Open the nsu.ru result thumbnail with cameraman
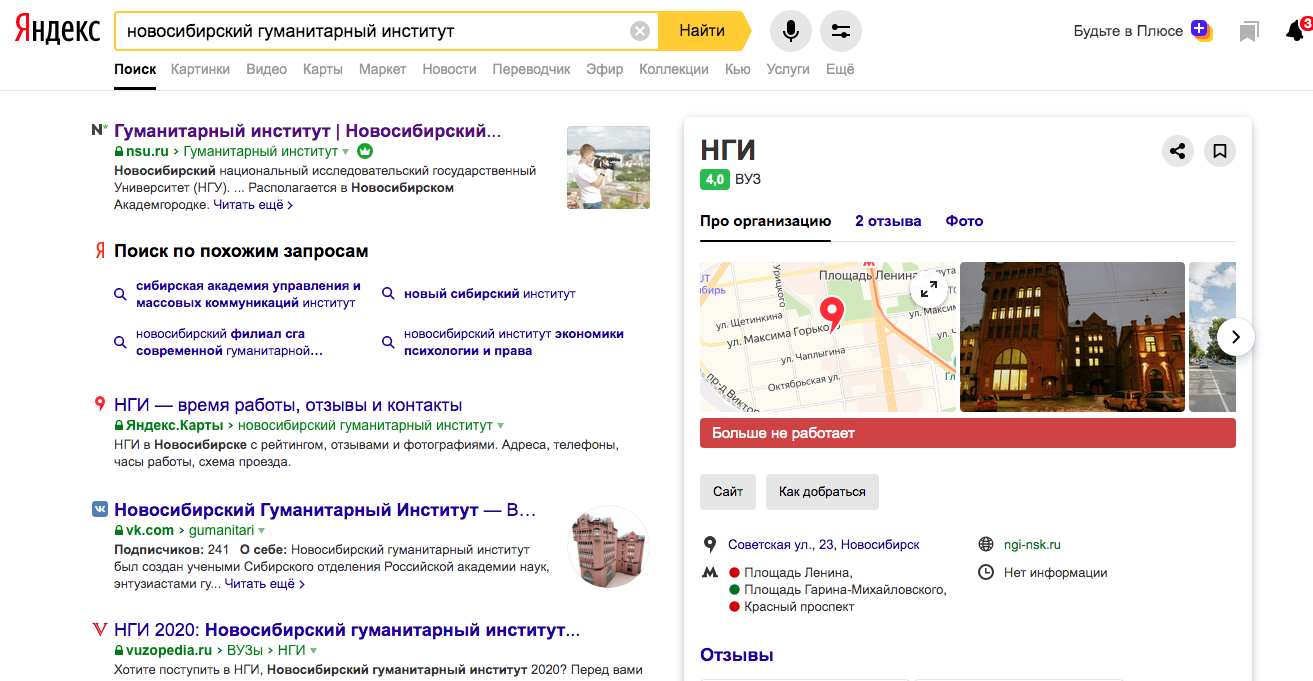Screen dimensions: 1313x681 click(608, 167)
